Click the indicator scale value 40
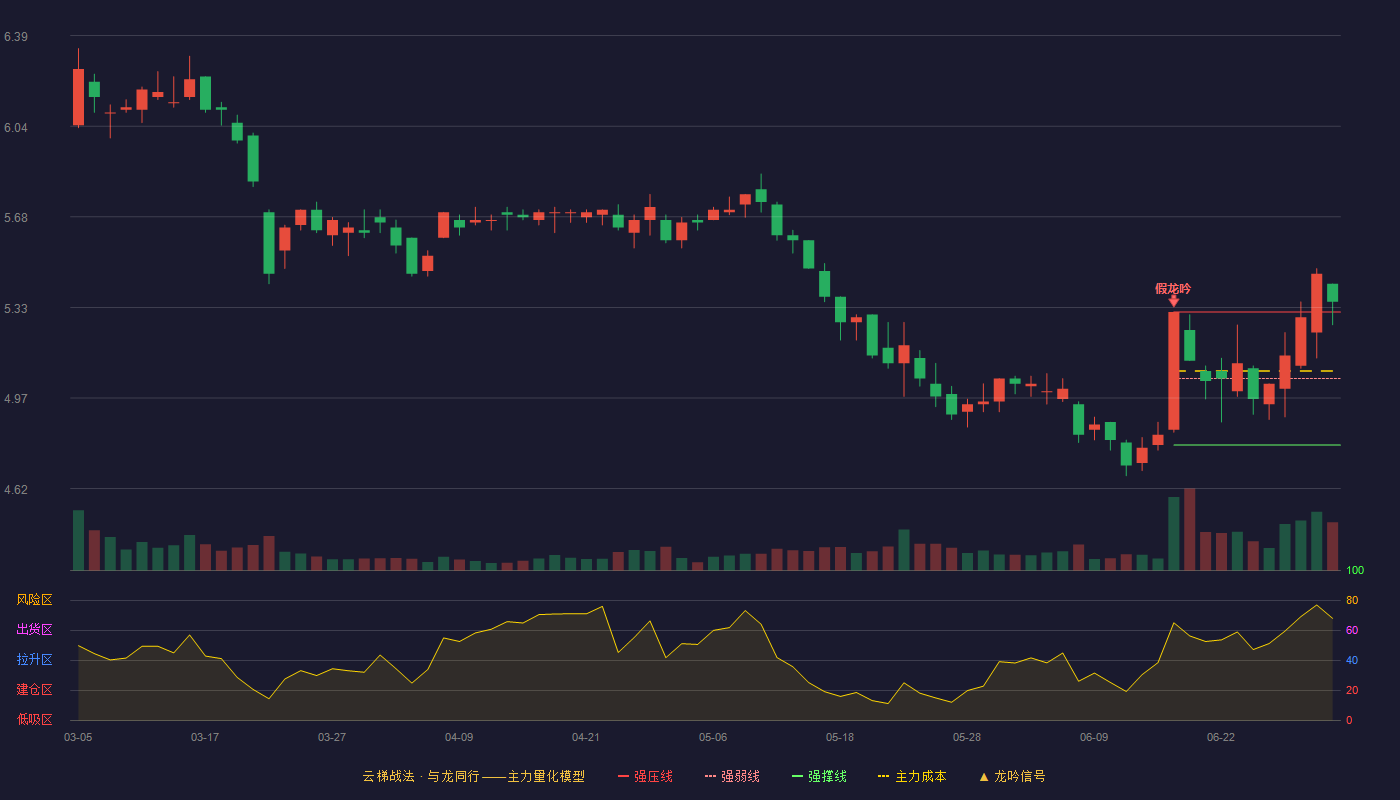This screenshot has width=1400, height=800. point(1352,661)
